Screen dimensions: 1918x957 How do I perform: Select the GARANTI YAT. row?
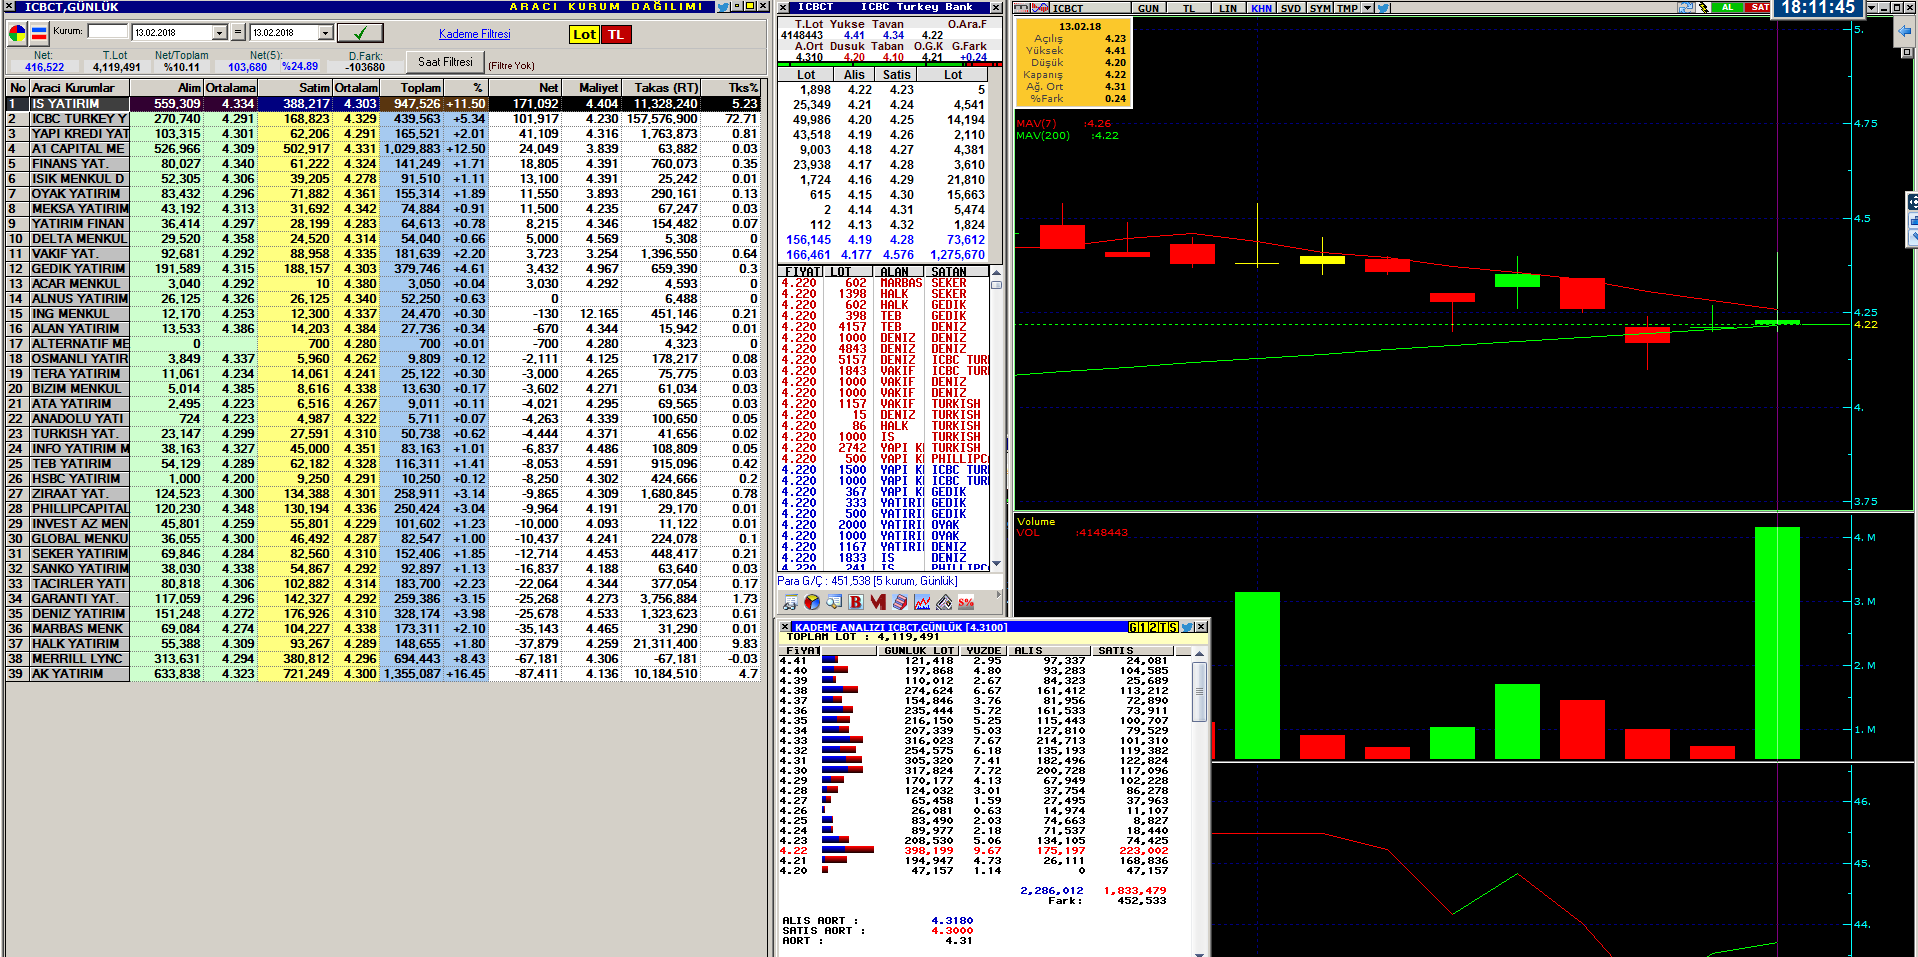click(x=384, y=599)
